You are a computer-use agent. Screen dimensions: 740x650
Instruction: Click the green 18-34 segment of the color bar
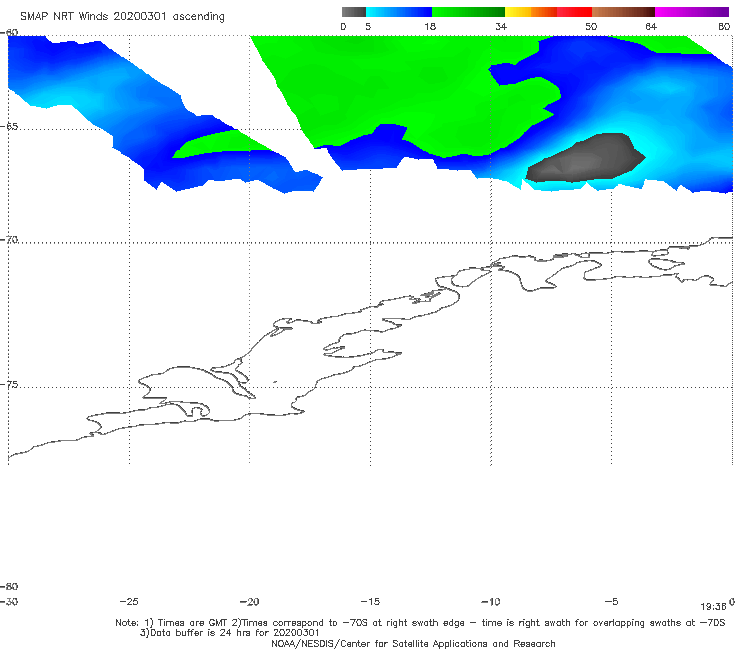tap(468, 12)
